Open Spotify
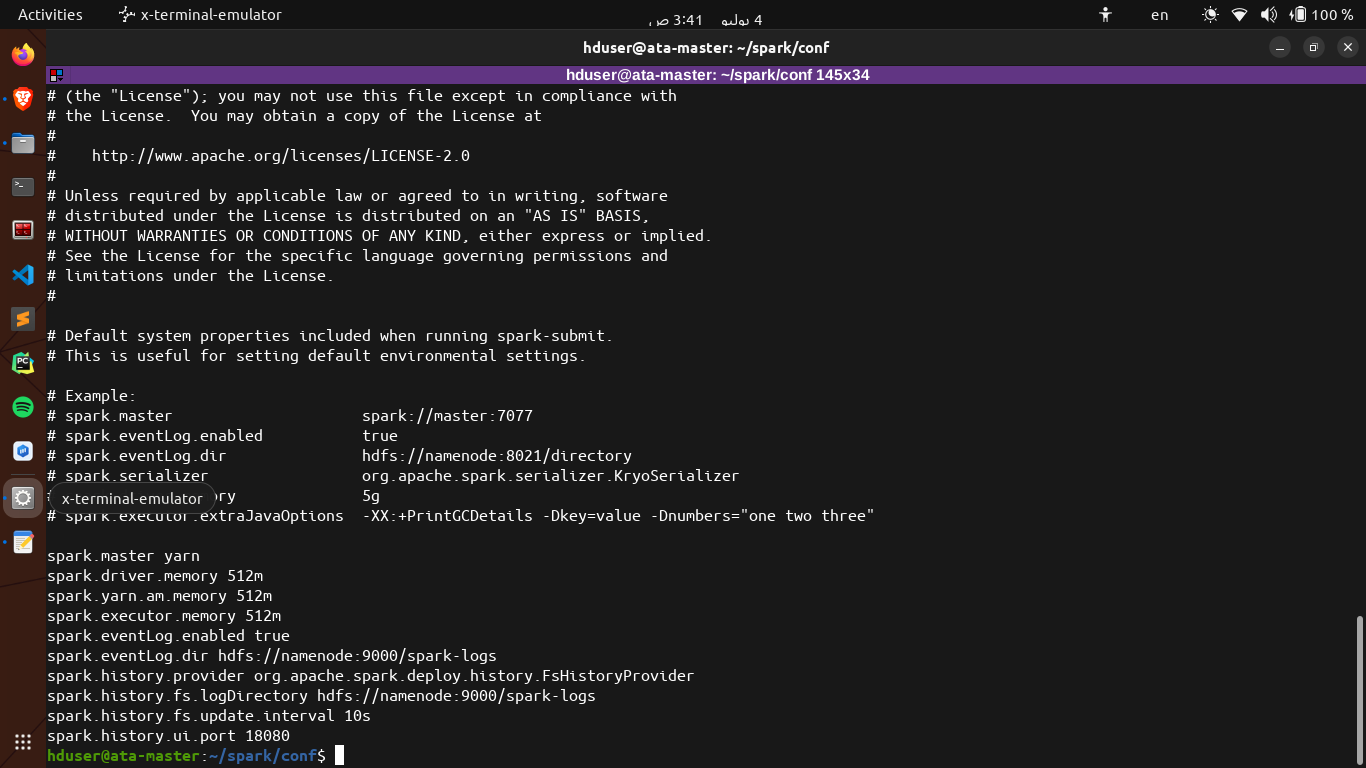 (22, 407)
